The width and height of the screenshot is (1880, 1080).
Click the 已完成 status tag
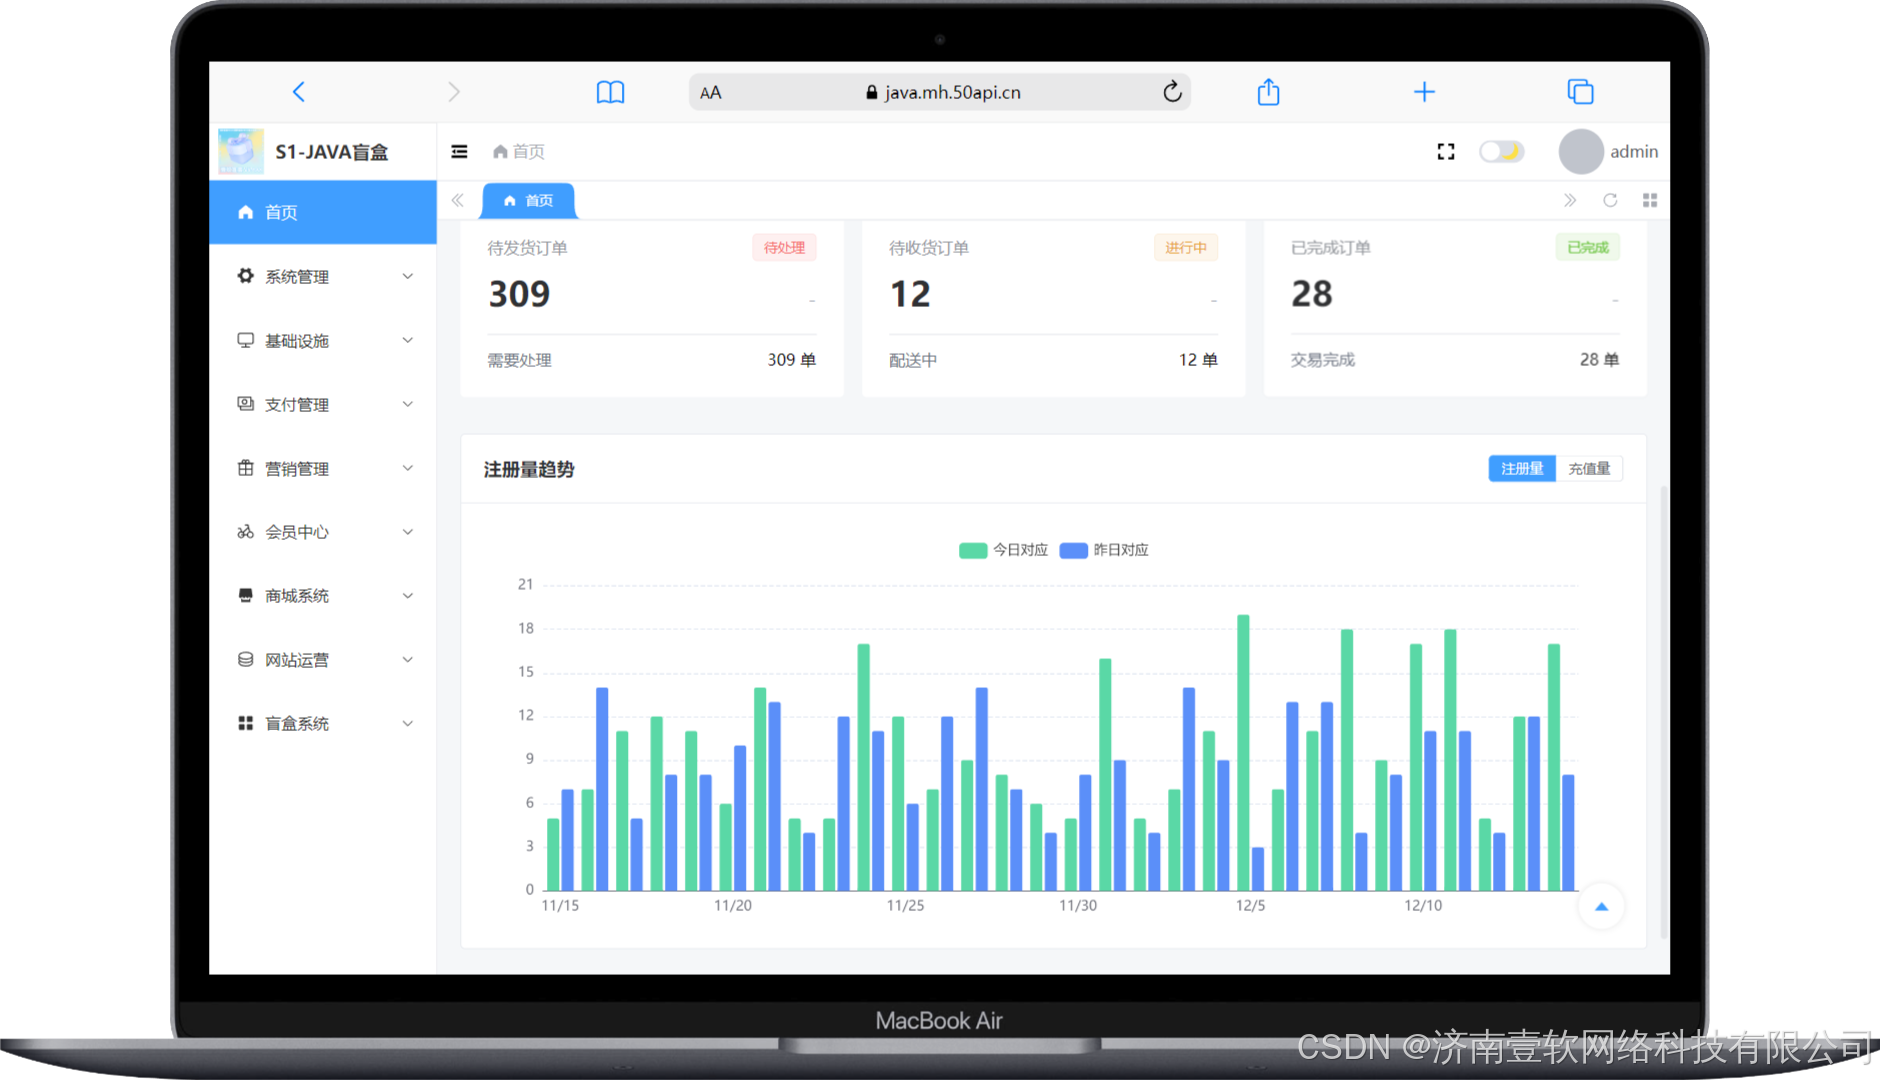point(1587,247)
